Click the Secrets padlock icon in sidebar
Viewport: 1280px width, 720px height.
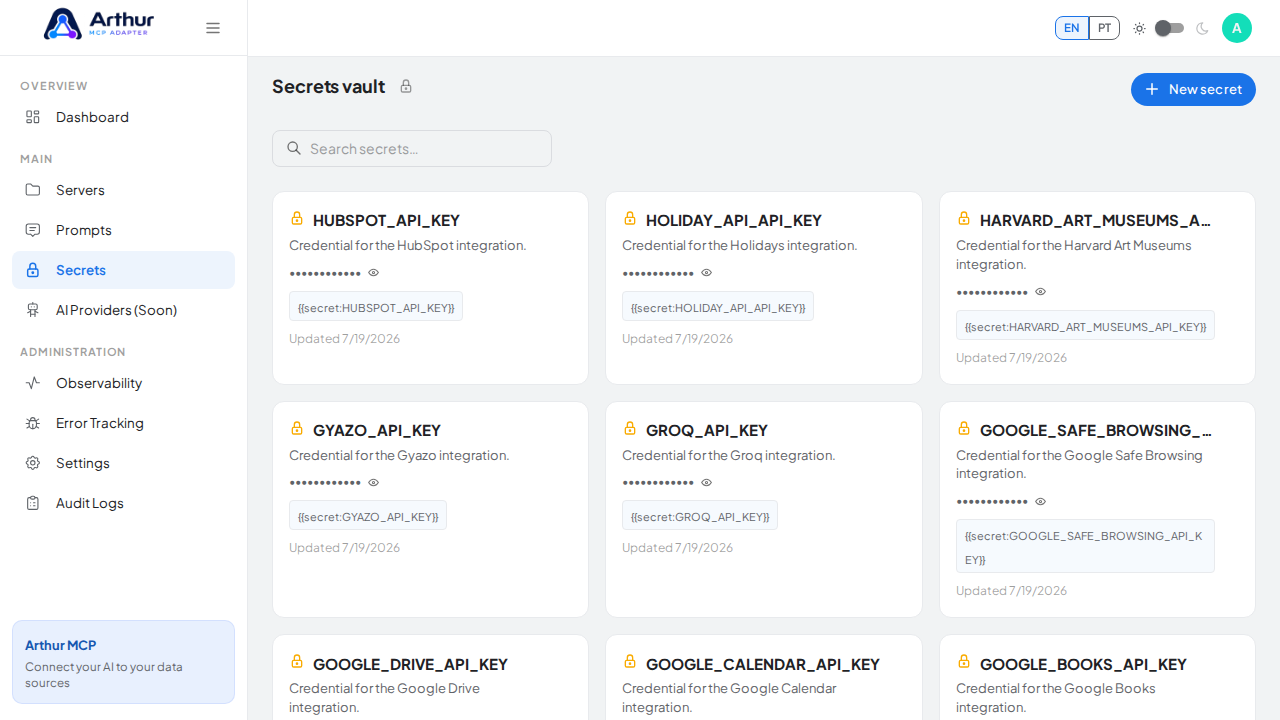[33, 270]
